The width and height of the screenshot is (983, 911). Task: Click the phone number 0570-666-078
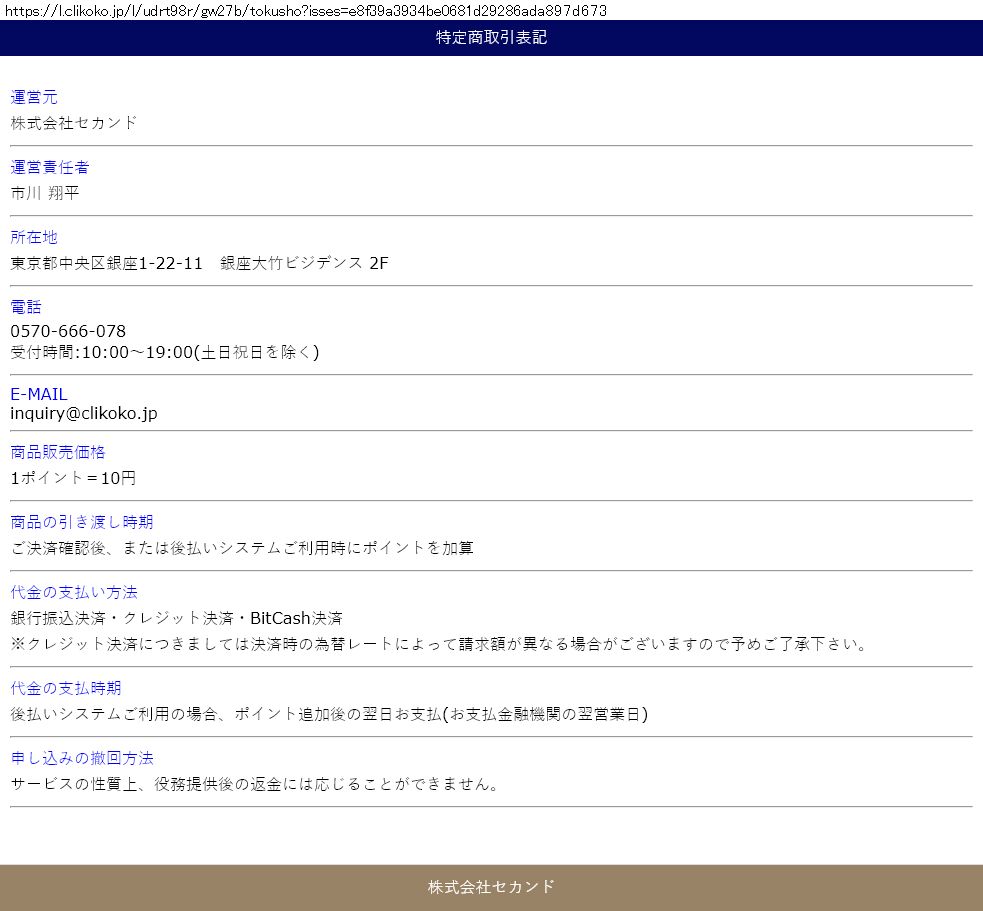(68, 331)
